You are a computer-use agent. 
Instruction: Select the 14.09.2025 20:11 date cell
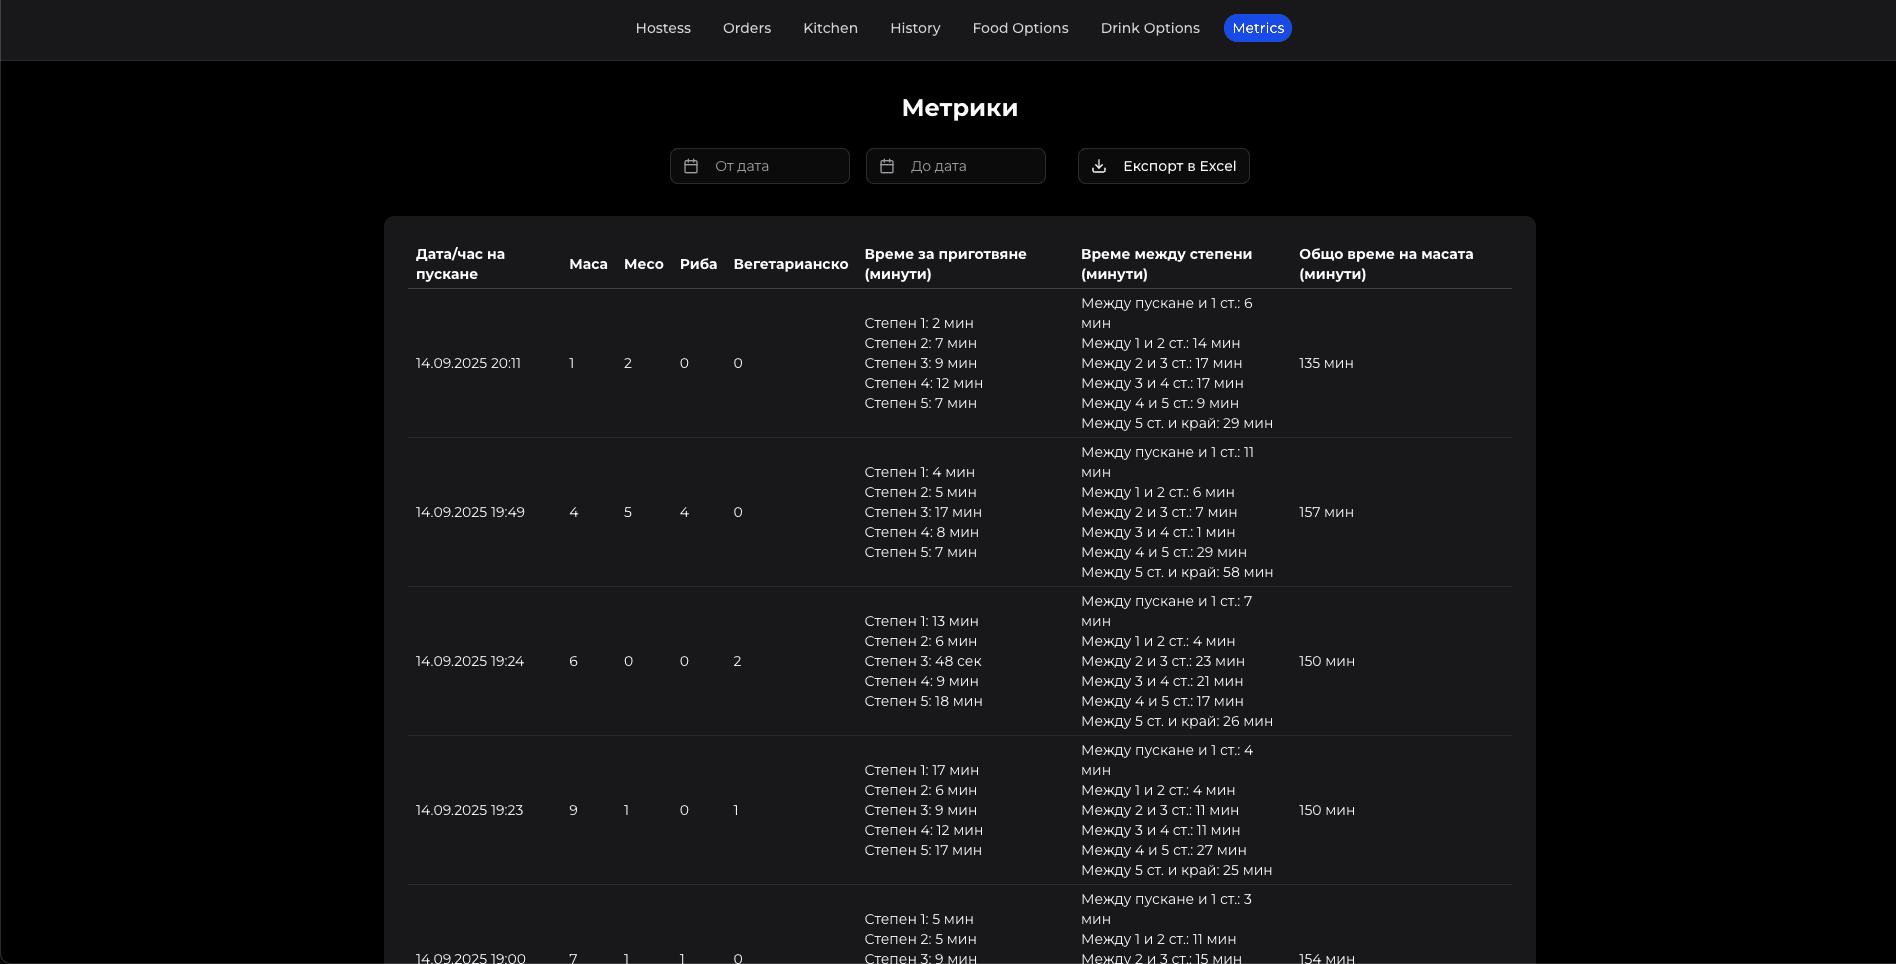click(468, 363)
